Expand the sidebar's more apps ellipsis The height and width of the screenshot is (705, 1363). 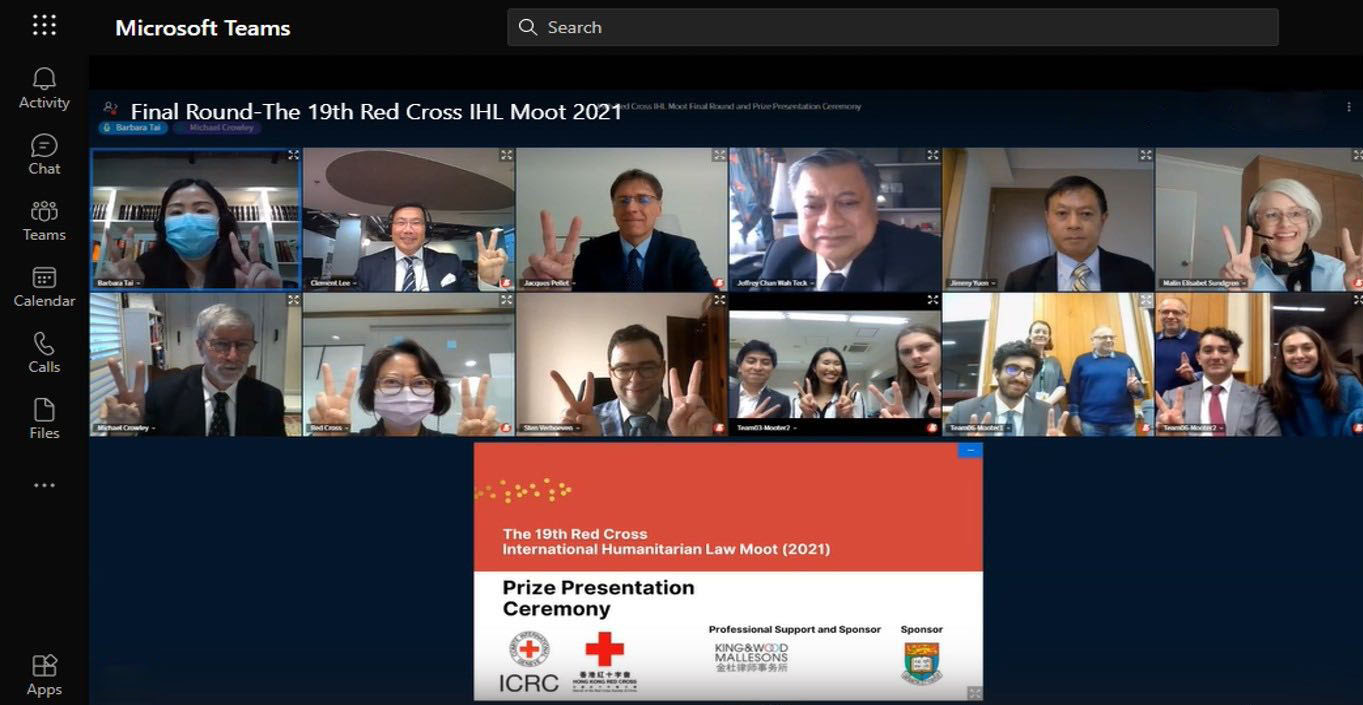tap(44, 485)
